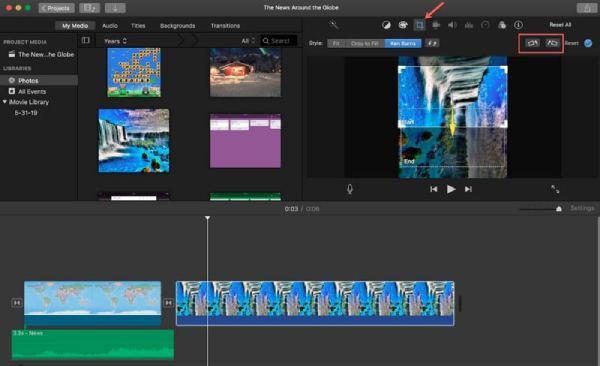Swap Ken Burns start and end
This screenshot has width=600, height=366.
pos(432,43)
